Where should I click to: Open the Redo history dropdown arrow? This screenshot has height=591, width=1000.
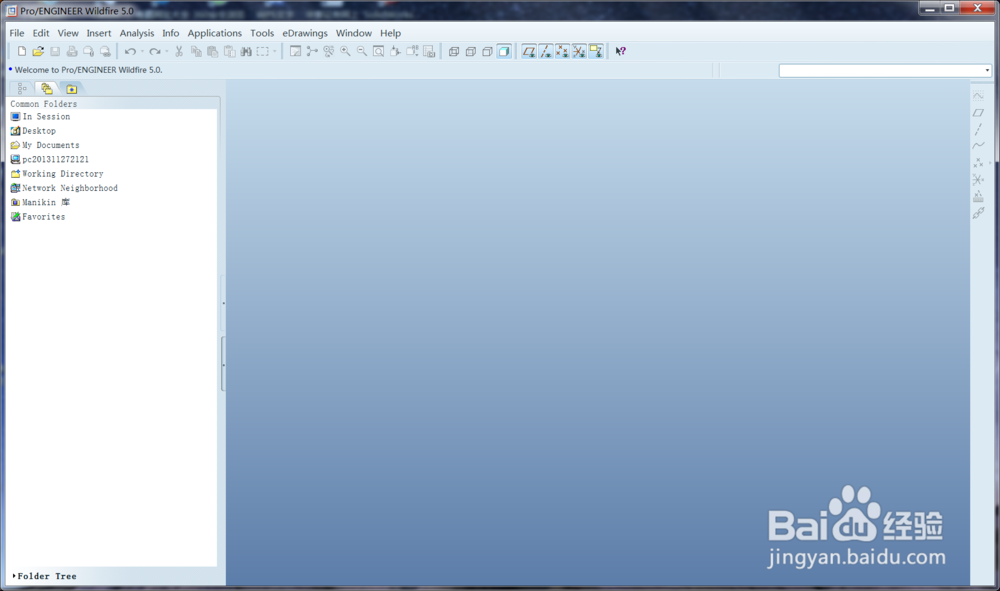(166, 52)
